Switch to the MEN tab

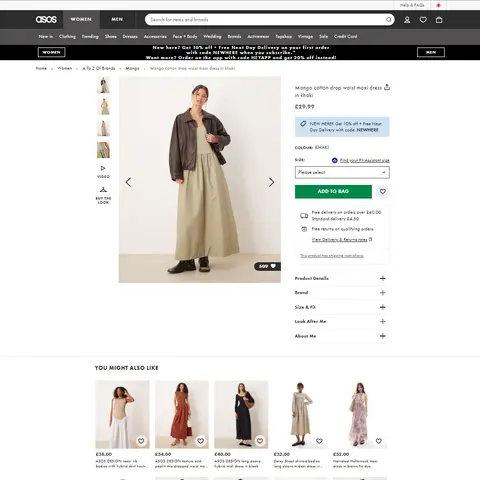tap(117, 19)
